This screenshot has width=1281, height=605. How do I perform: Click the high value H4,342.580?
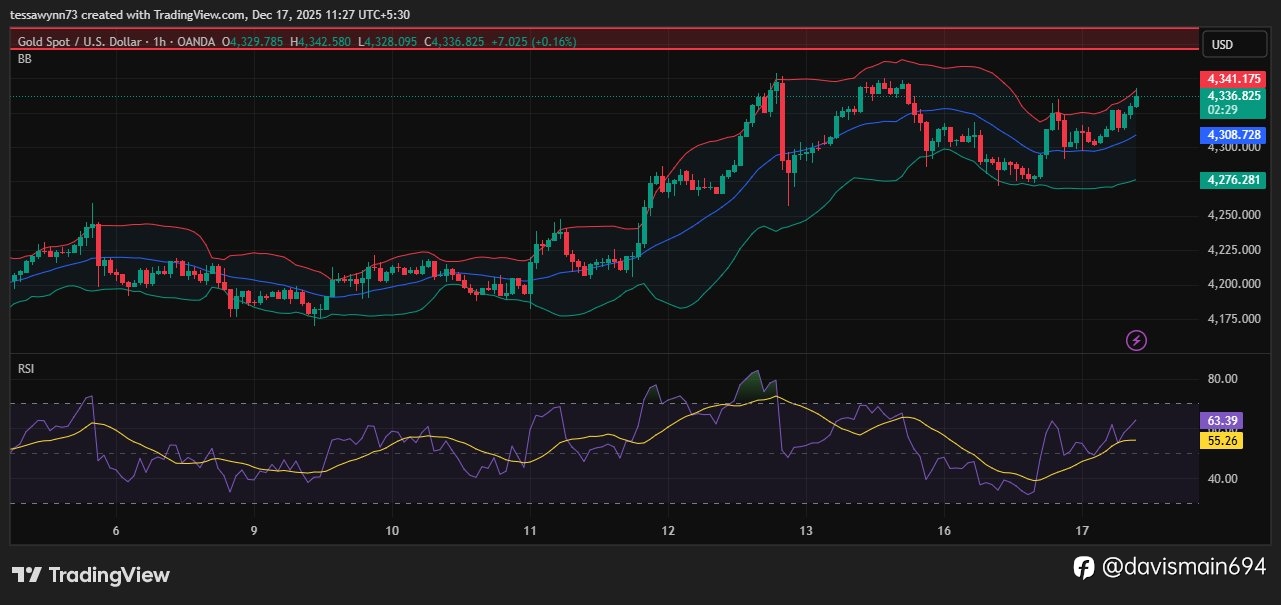click(x=321, y=41)
